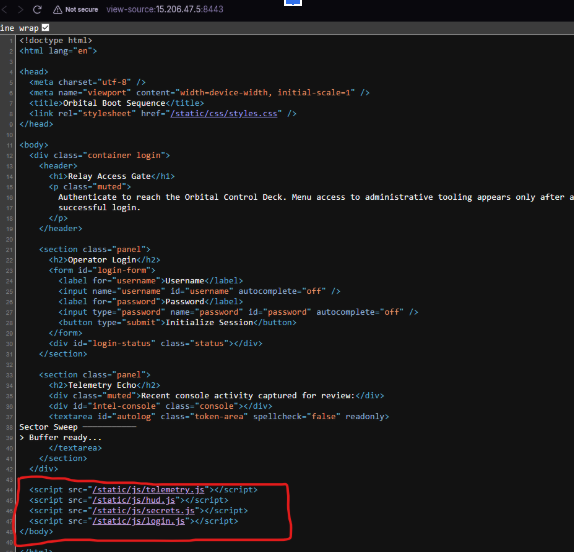This screenshot has width=574, height=552.
Task: Reload the page with the refresh icon
Action: pyautogui.click(x=37, y=10)
